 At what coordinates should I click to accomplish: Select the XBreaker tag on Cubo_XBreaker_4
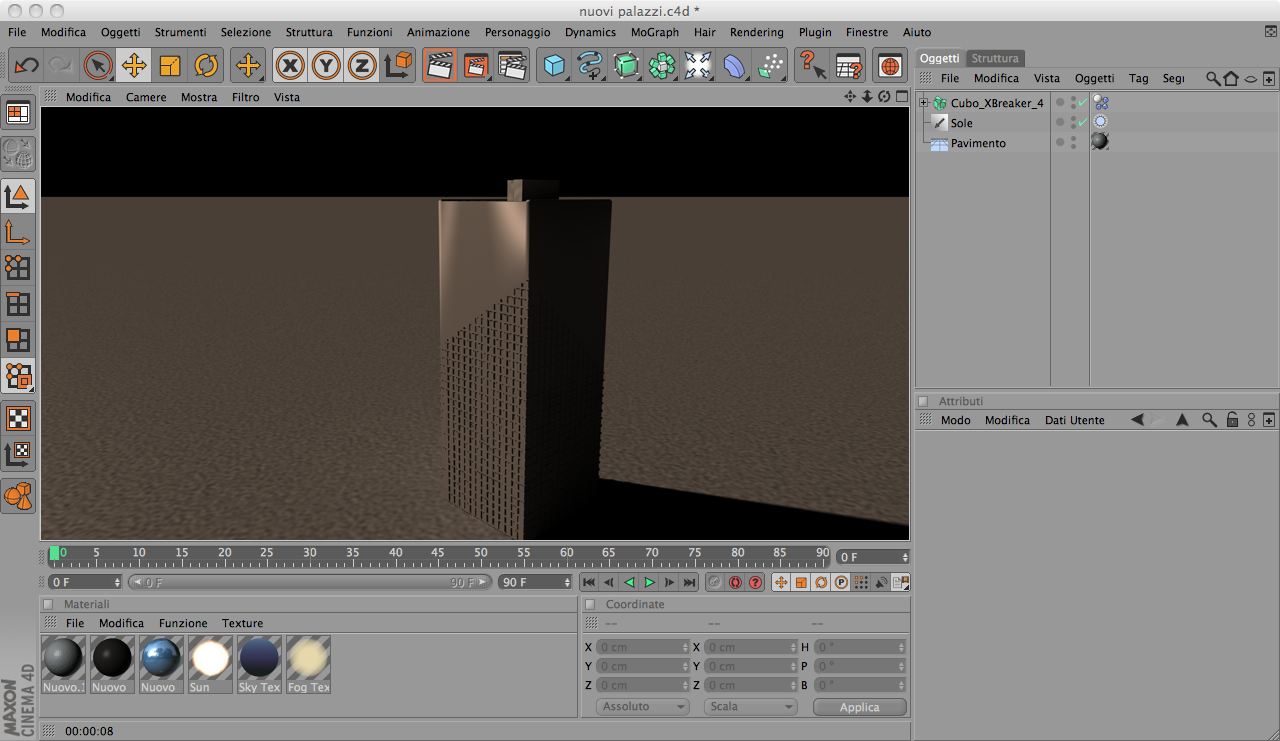(x=1100, y=102)
